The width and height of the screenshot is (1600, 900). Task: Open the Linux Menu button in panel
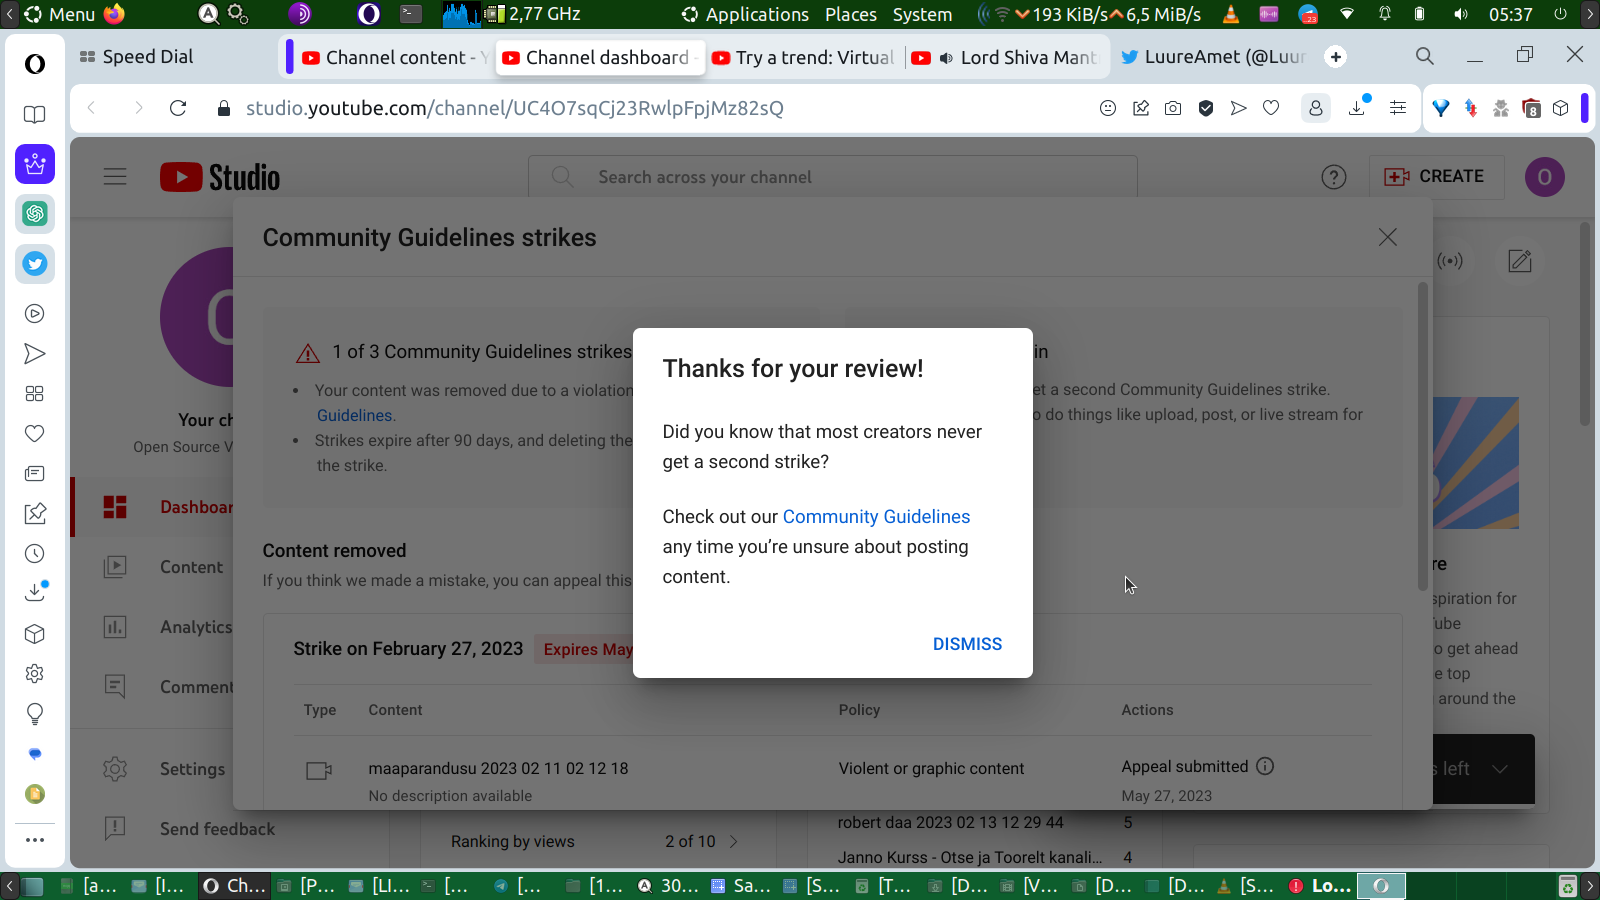coord(61,14)
